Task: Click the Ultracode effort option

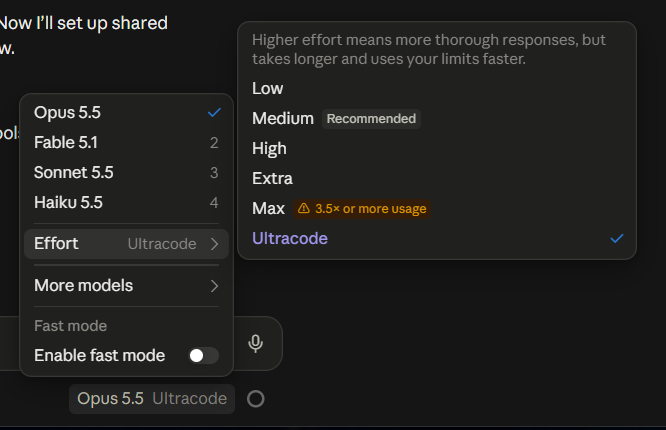Action: pyautogui.click(x=437, y=238)
